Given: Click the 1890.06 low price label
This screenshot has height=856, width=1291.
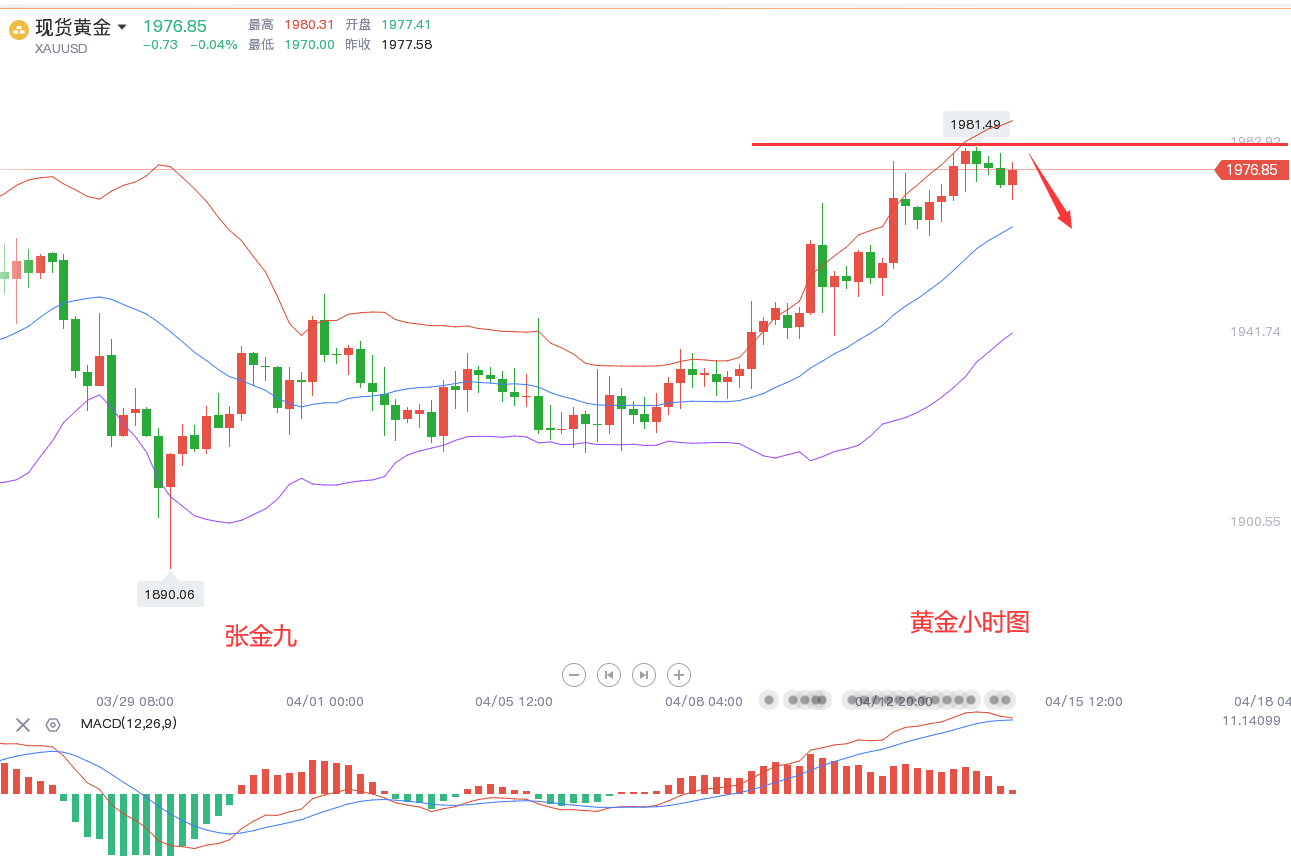Looking at the screenshot, I should (x=170, y=594).
